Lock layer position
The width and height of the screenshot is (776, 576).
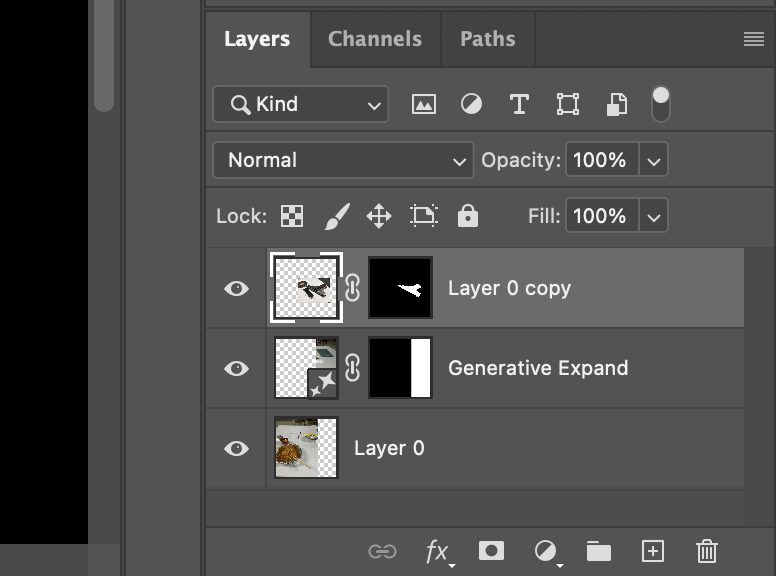point(379,216)
